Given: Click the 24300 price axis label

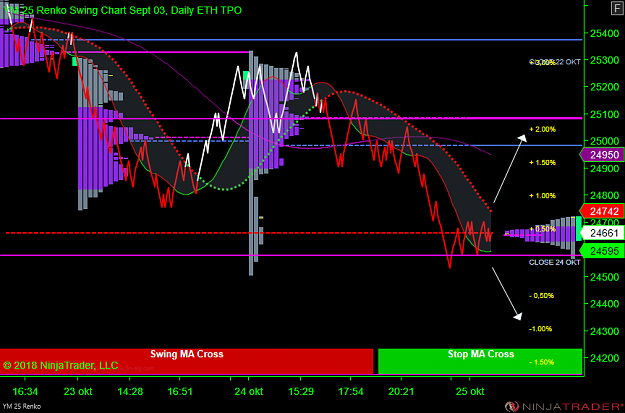Looking at the screenshot, I should 604,331.
